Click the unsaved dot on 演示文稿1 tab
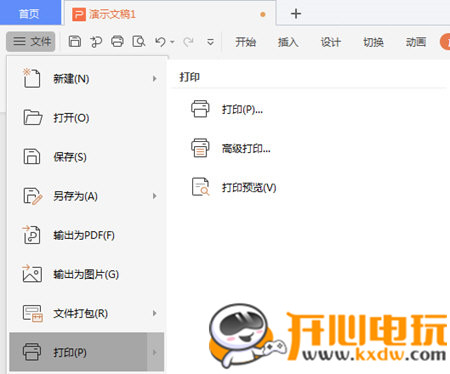The width and height of the screenshot is (450, 374). pos(263,14)
